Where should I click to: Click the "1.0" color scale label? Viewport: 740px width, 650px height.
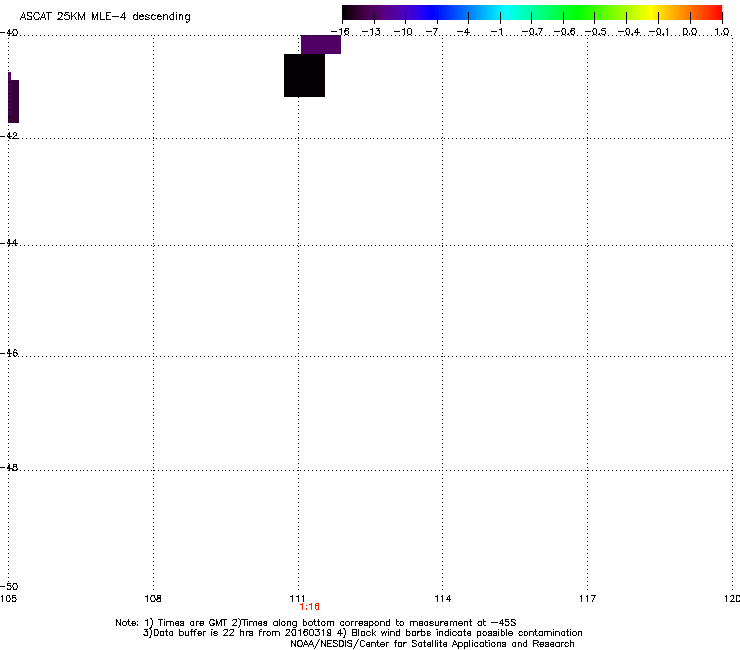pyautogui.click(x=722, y=32)
